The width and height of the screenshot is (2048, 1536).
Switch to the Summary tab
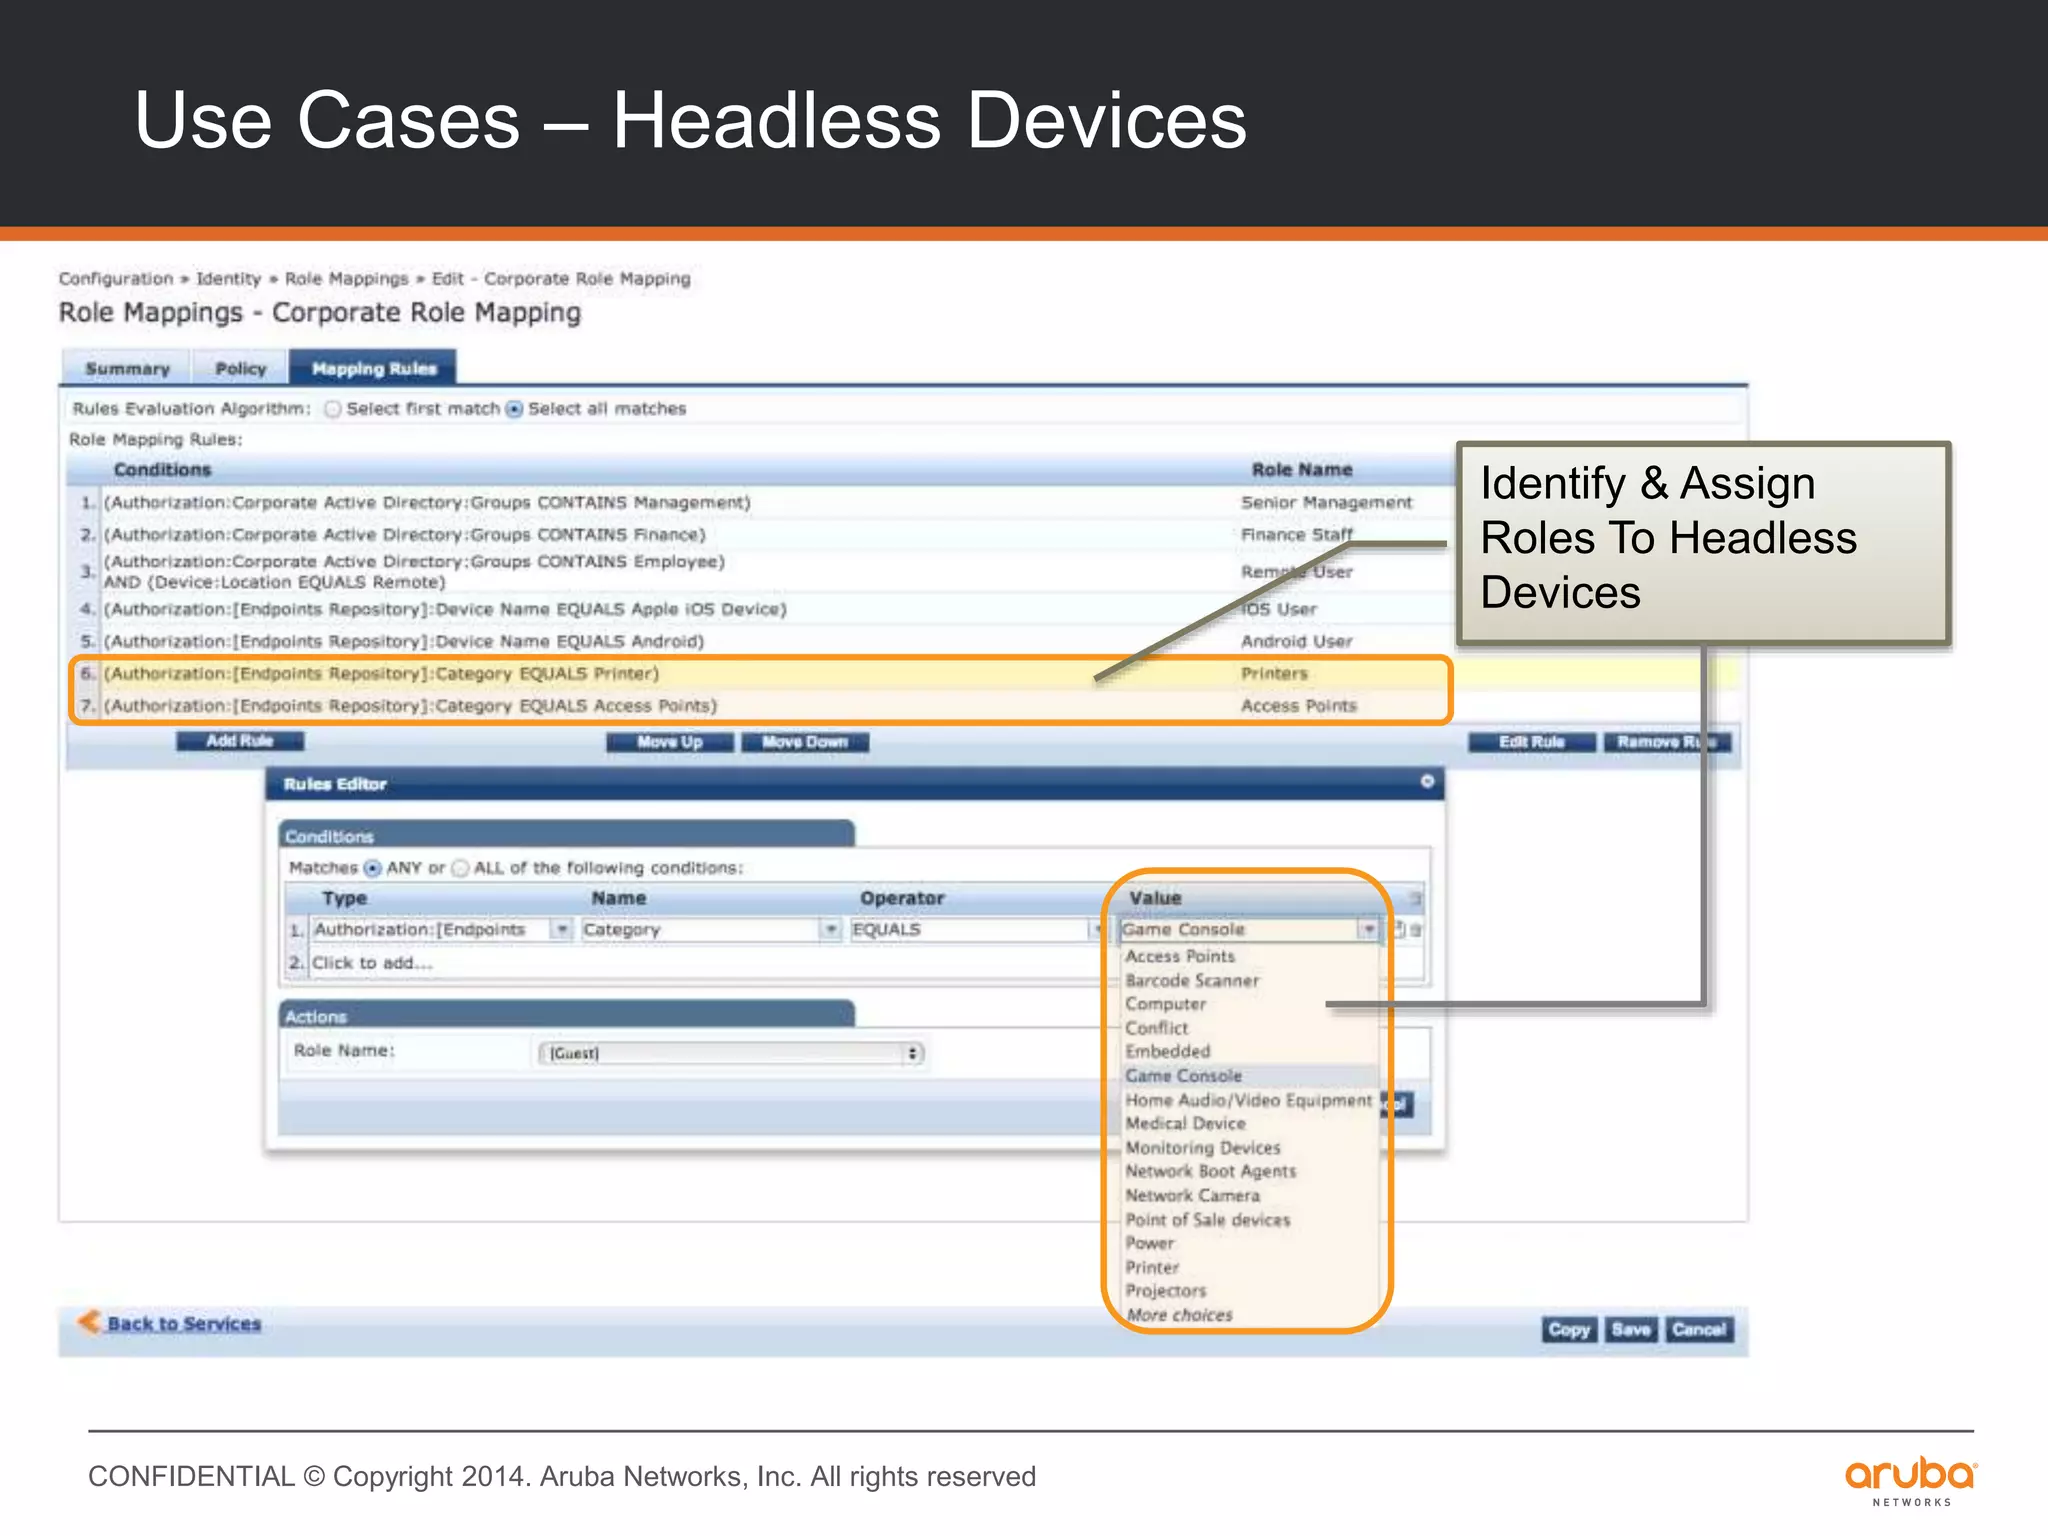pos(127,368)
